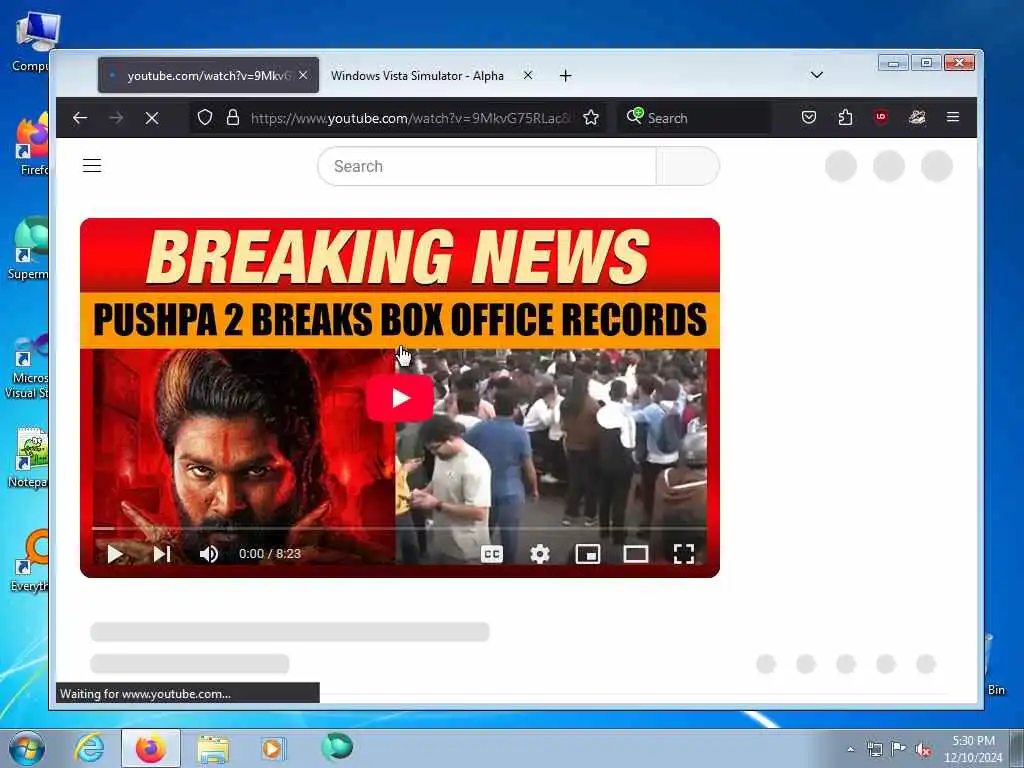Open the Windows Start menu
The height and width of the screenshot is (768, 1024).
(x=27, y=748)
